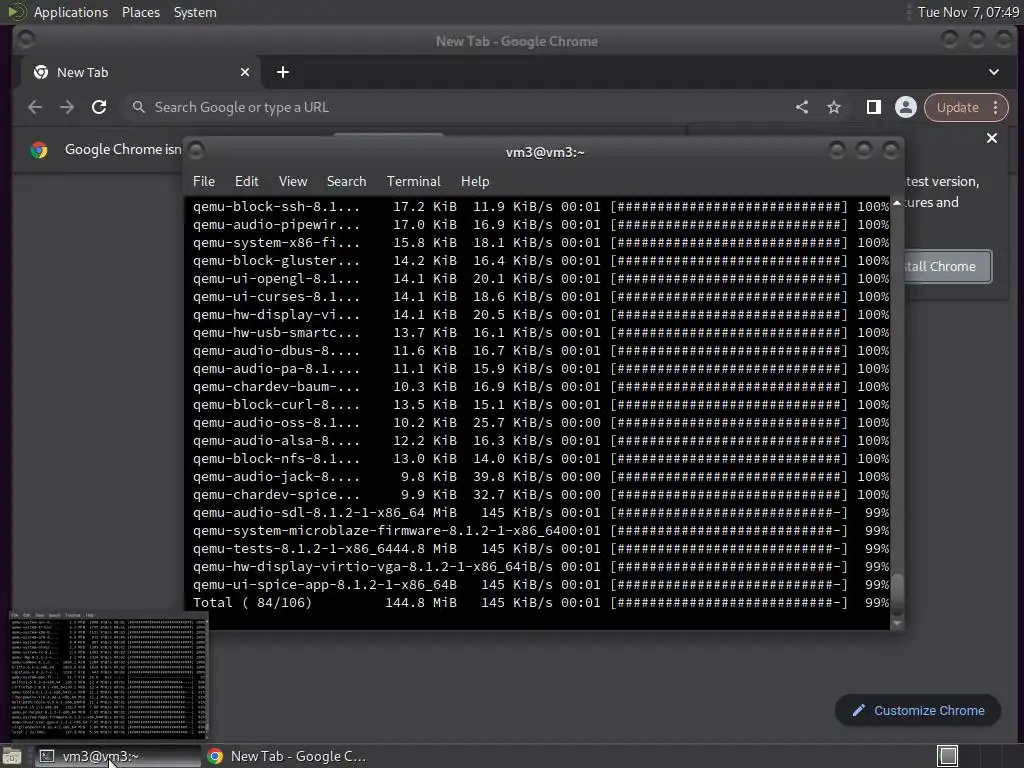Click the qemu-block-nfs-8.1... line
This screenshot has height=768, width=1024.
pyautogui.click(x=541, y=459)
